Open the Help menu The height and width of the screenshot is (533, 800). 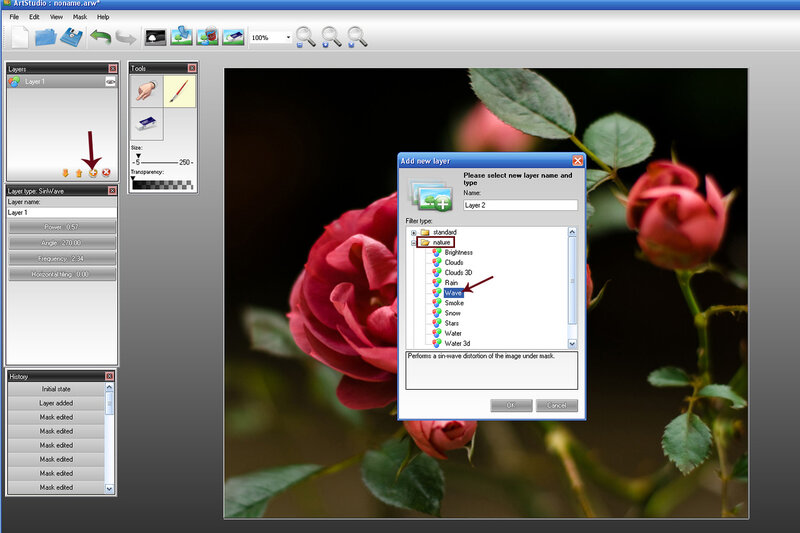(x=103, y=17)
